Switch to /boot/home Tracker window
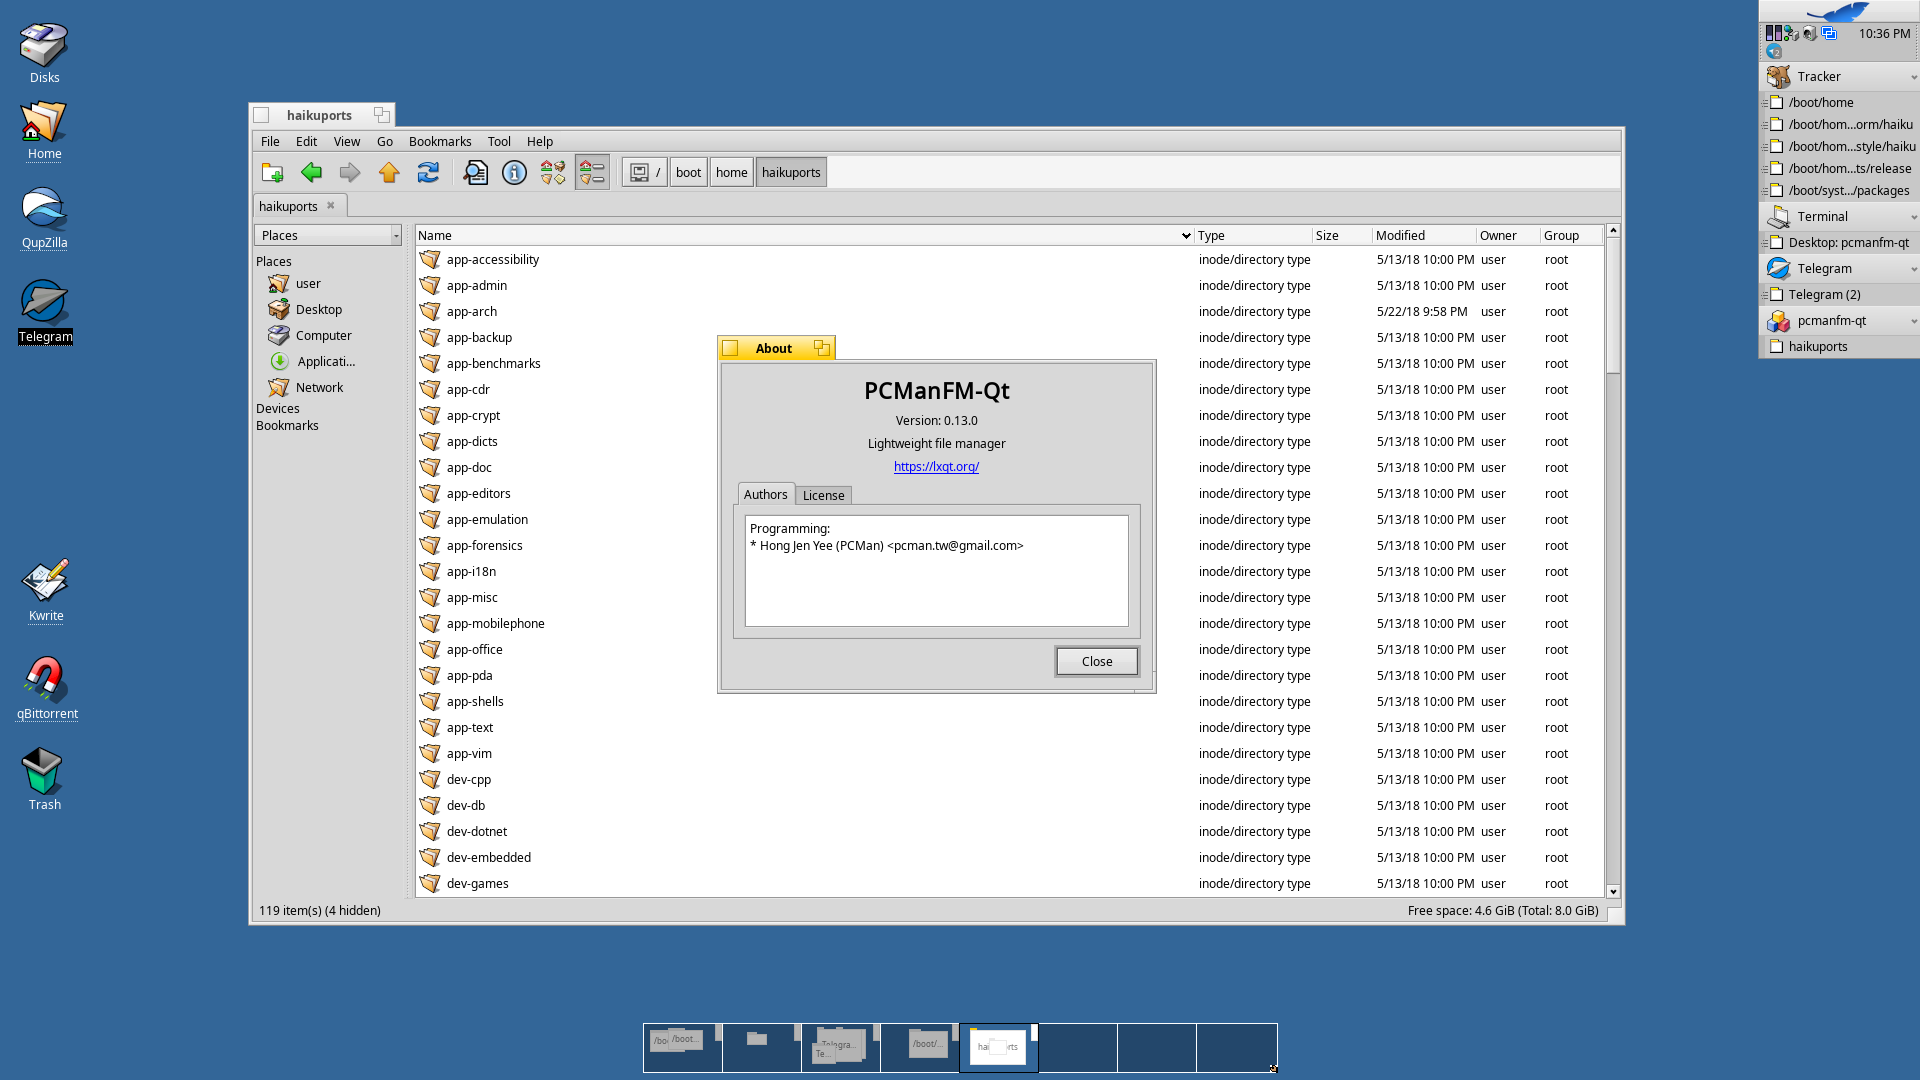The width and height of the screenshot is (1920, 1080). [1839, 102]
